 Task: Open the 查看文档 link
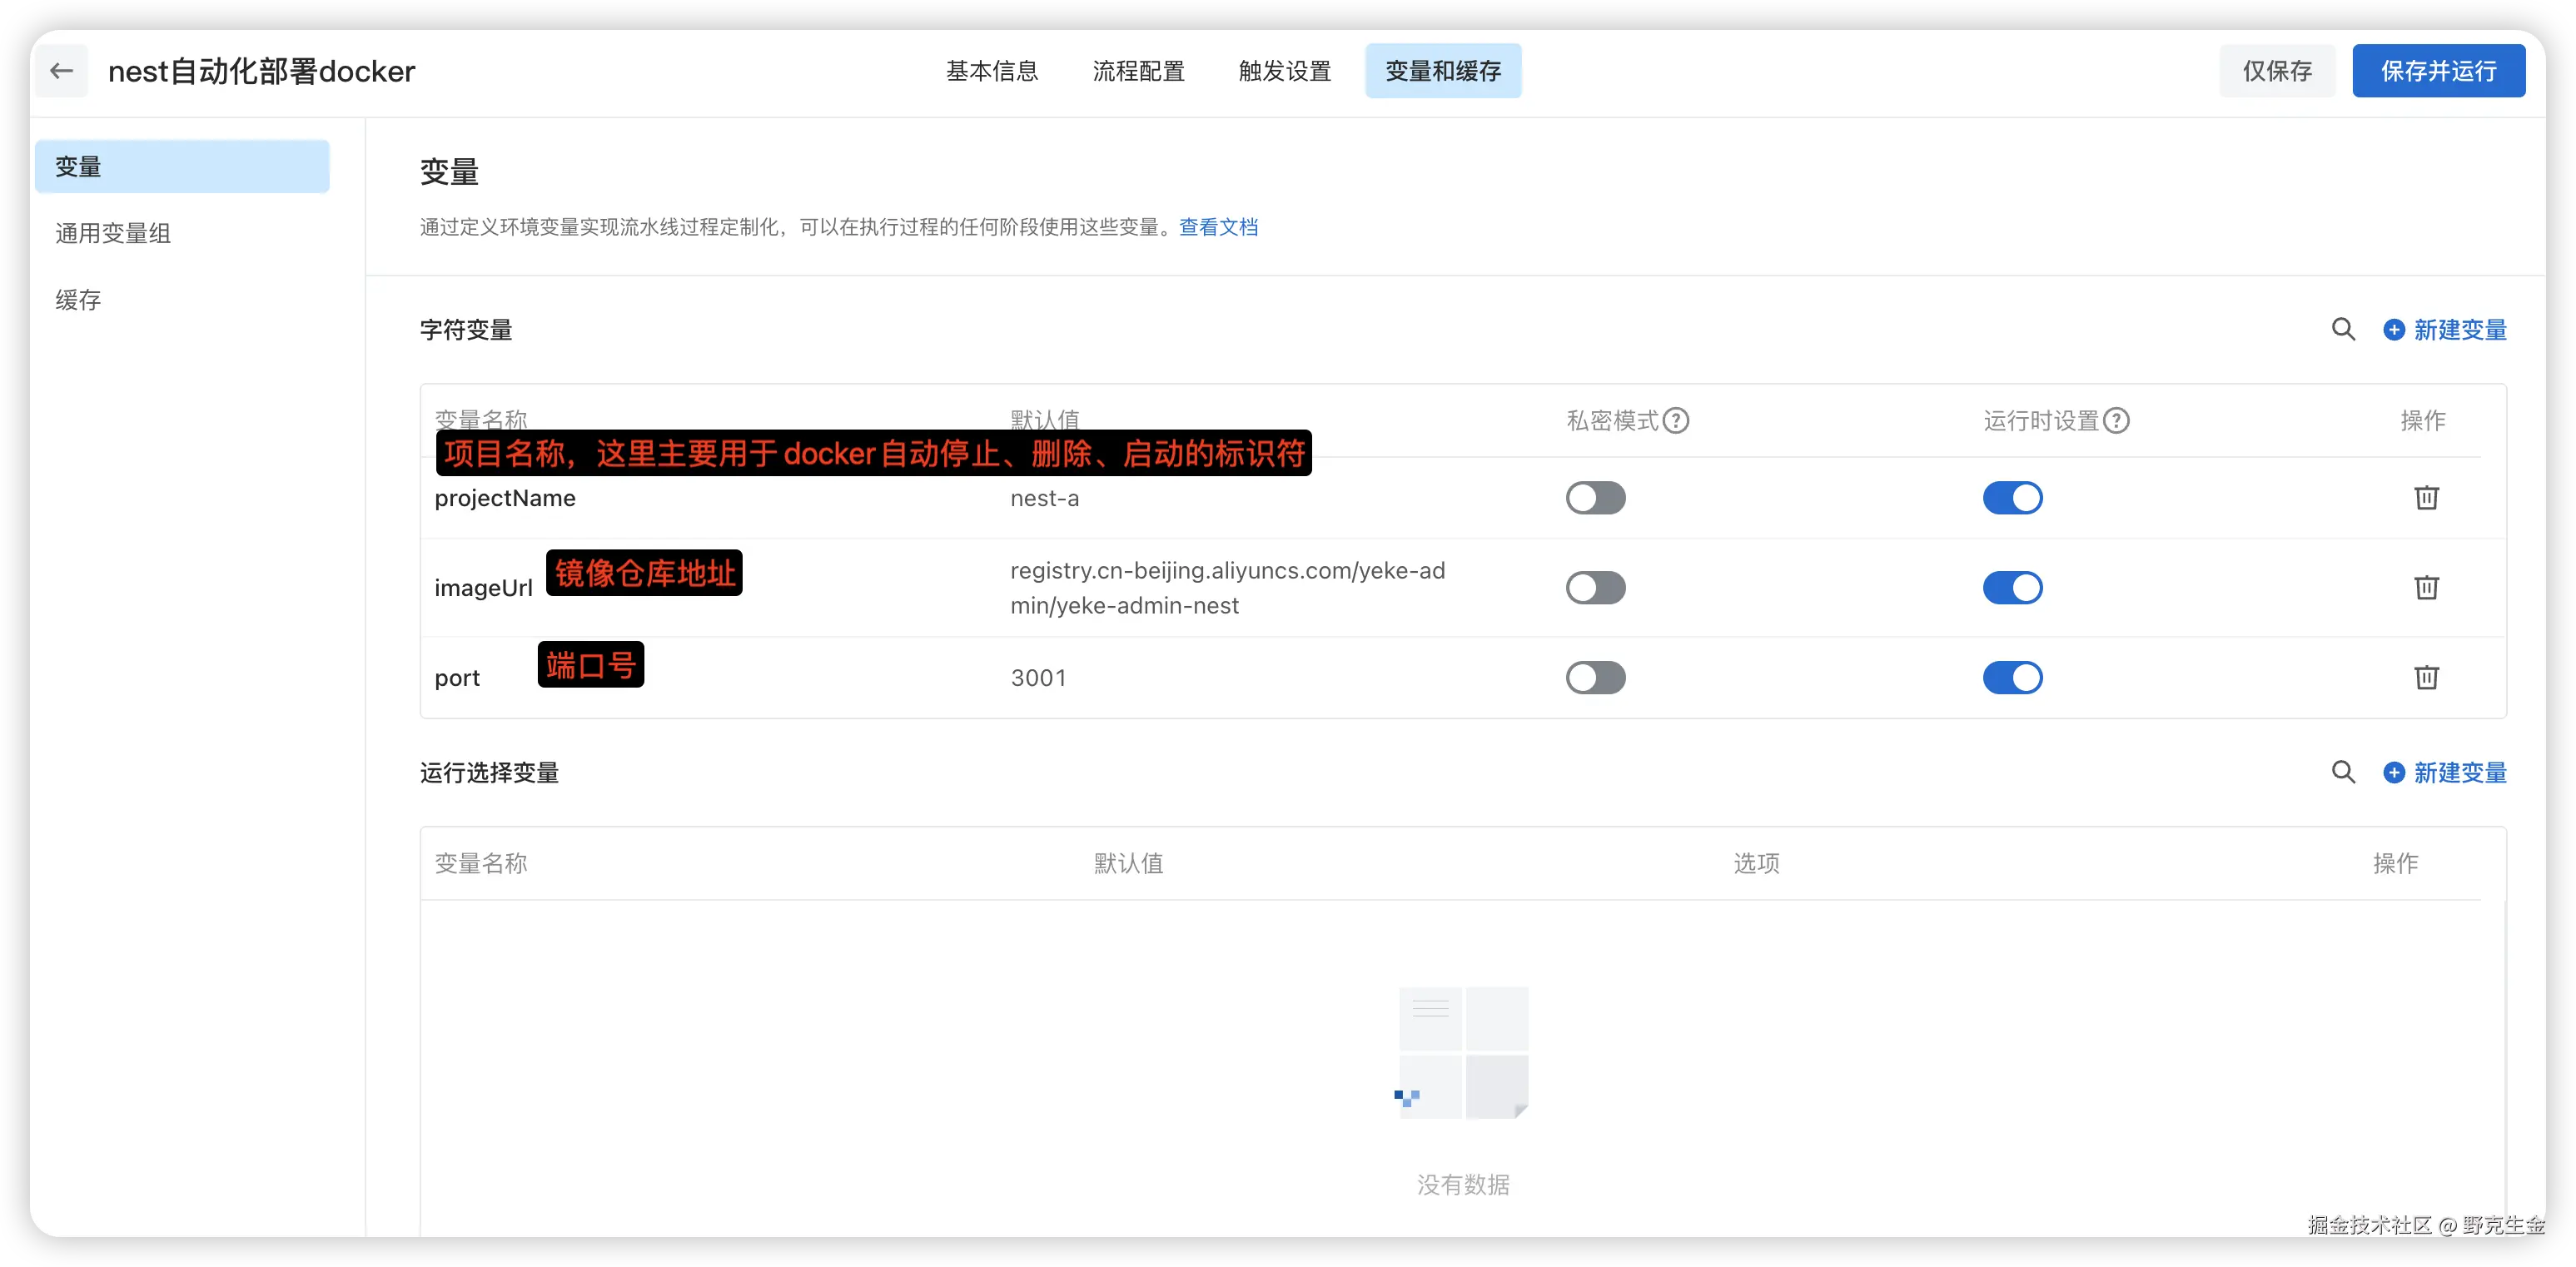(1218, 227)
